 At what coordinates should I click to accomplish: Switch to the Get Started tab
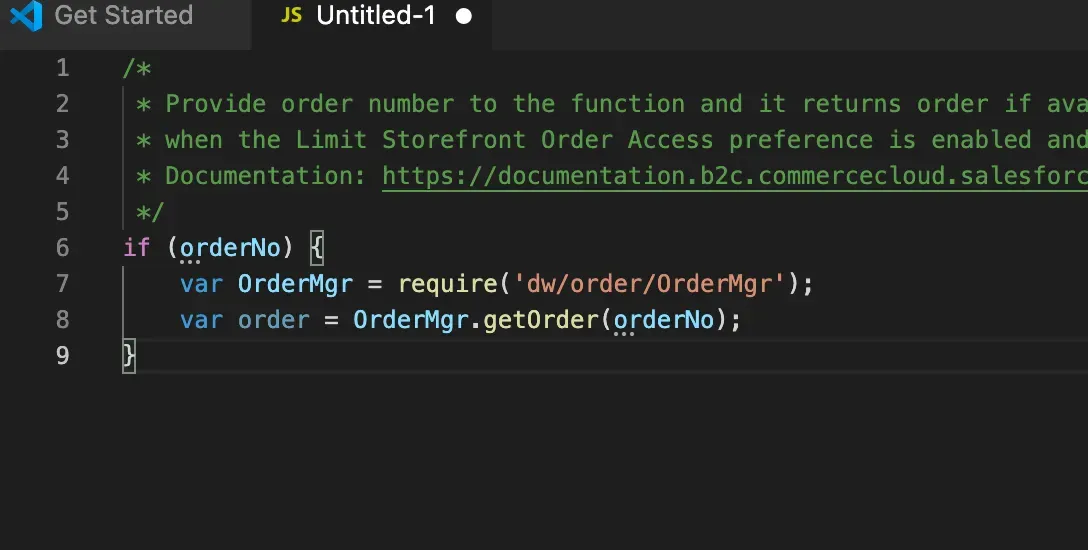click(123, 16)
